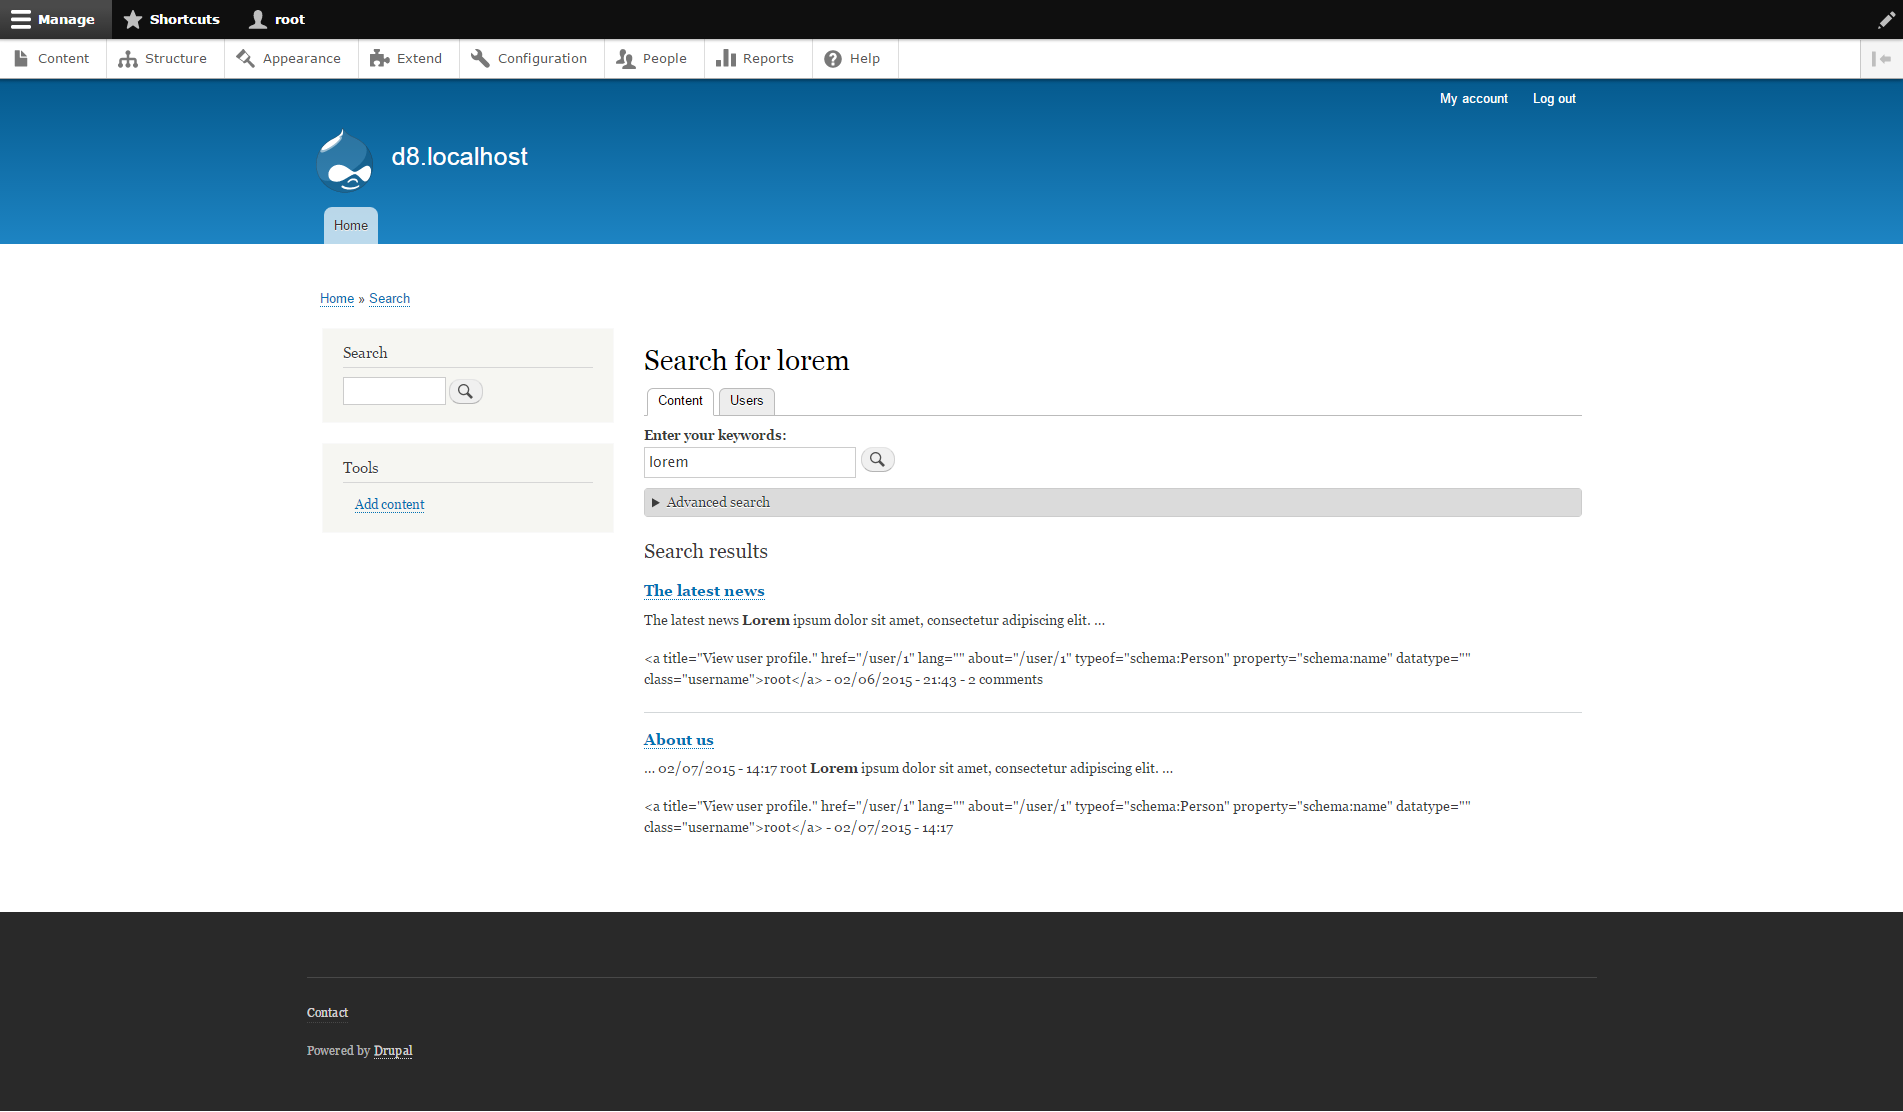Screen dimensions: 1903x1112
Task: Click the Structure toolbar icon
Action: (x=128, y=58)
